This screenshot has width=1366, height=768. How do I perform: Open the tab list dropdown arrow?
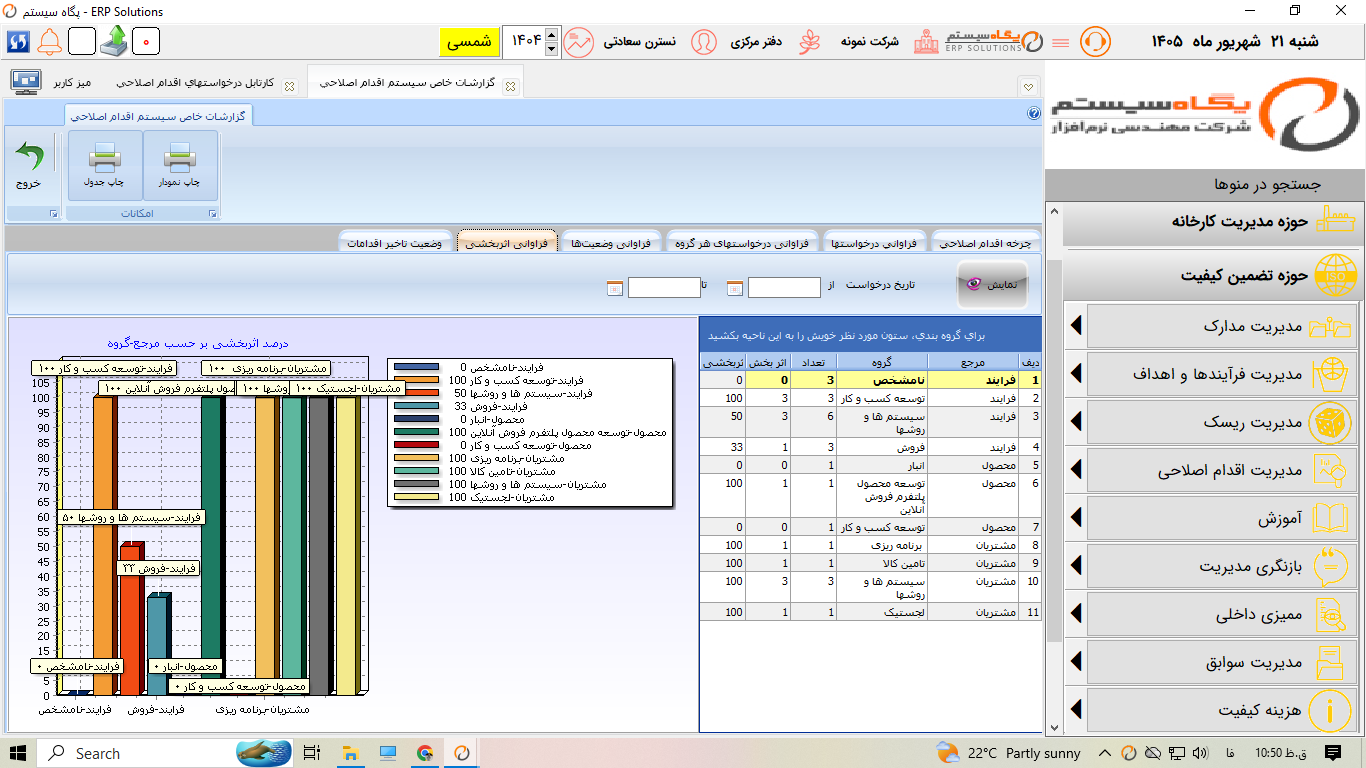click(1029, 86)
